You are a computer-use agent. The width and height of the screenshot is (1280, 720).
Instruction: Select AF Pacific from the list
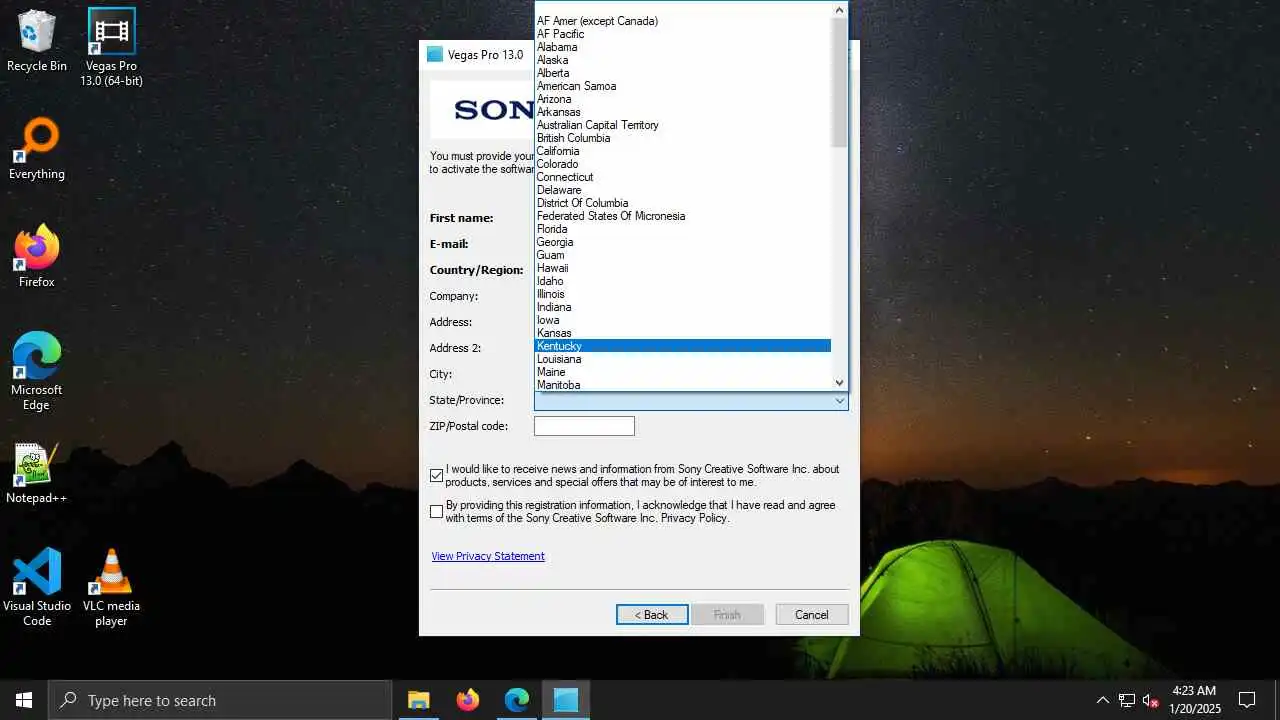pyautogui.click(x=683, y=34)
